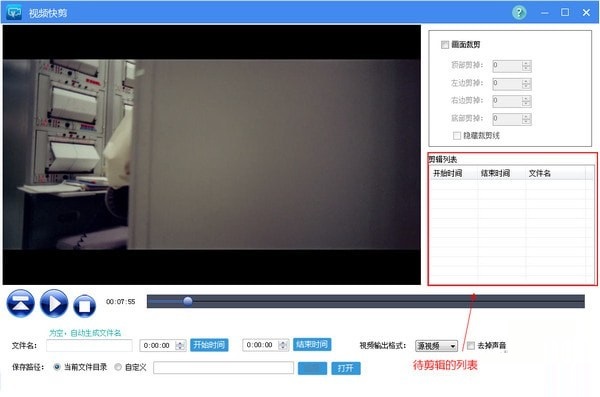Screen dimensions: 600x397
Task: Click the 开始时间 column header in 剪辑列表
Action: 454,173
